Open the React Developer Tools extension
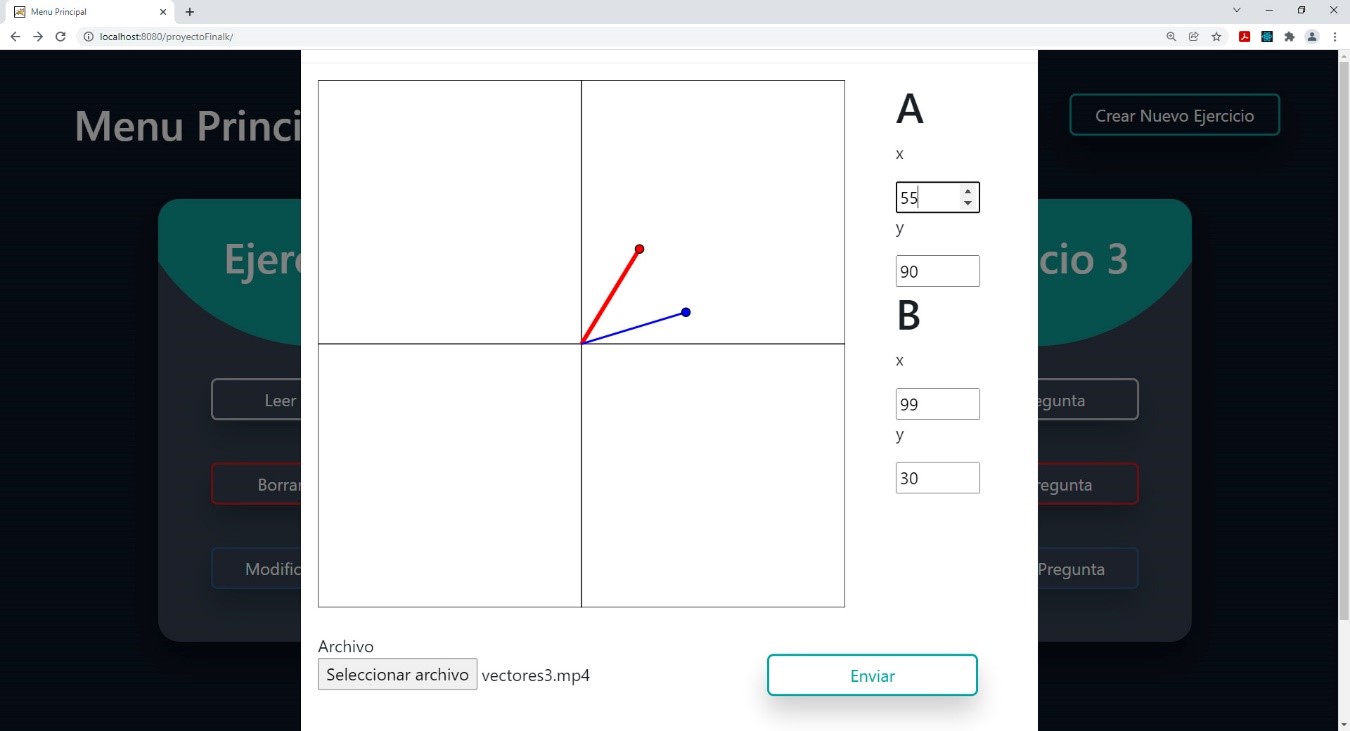This screenshot has height=731, width=1350. click(x=1267, y=37)
